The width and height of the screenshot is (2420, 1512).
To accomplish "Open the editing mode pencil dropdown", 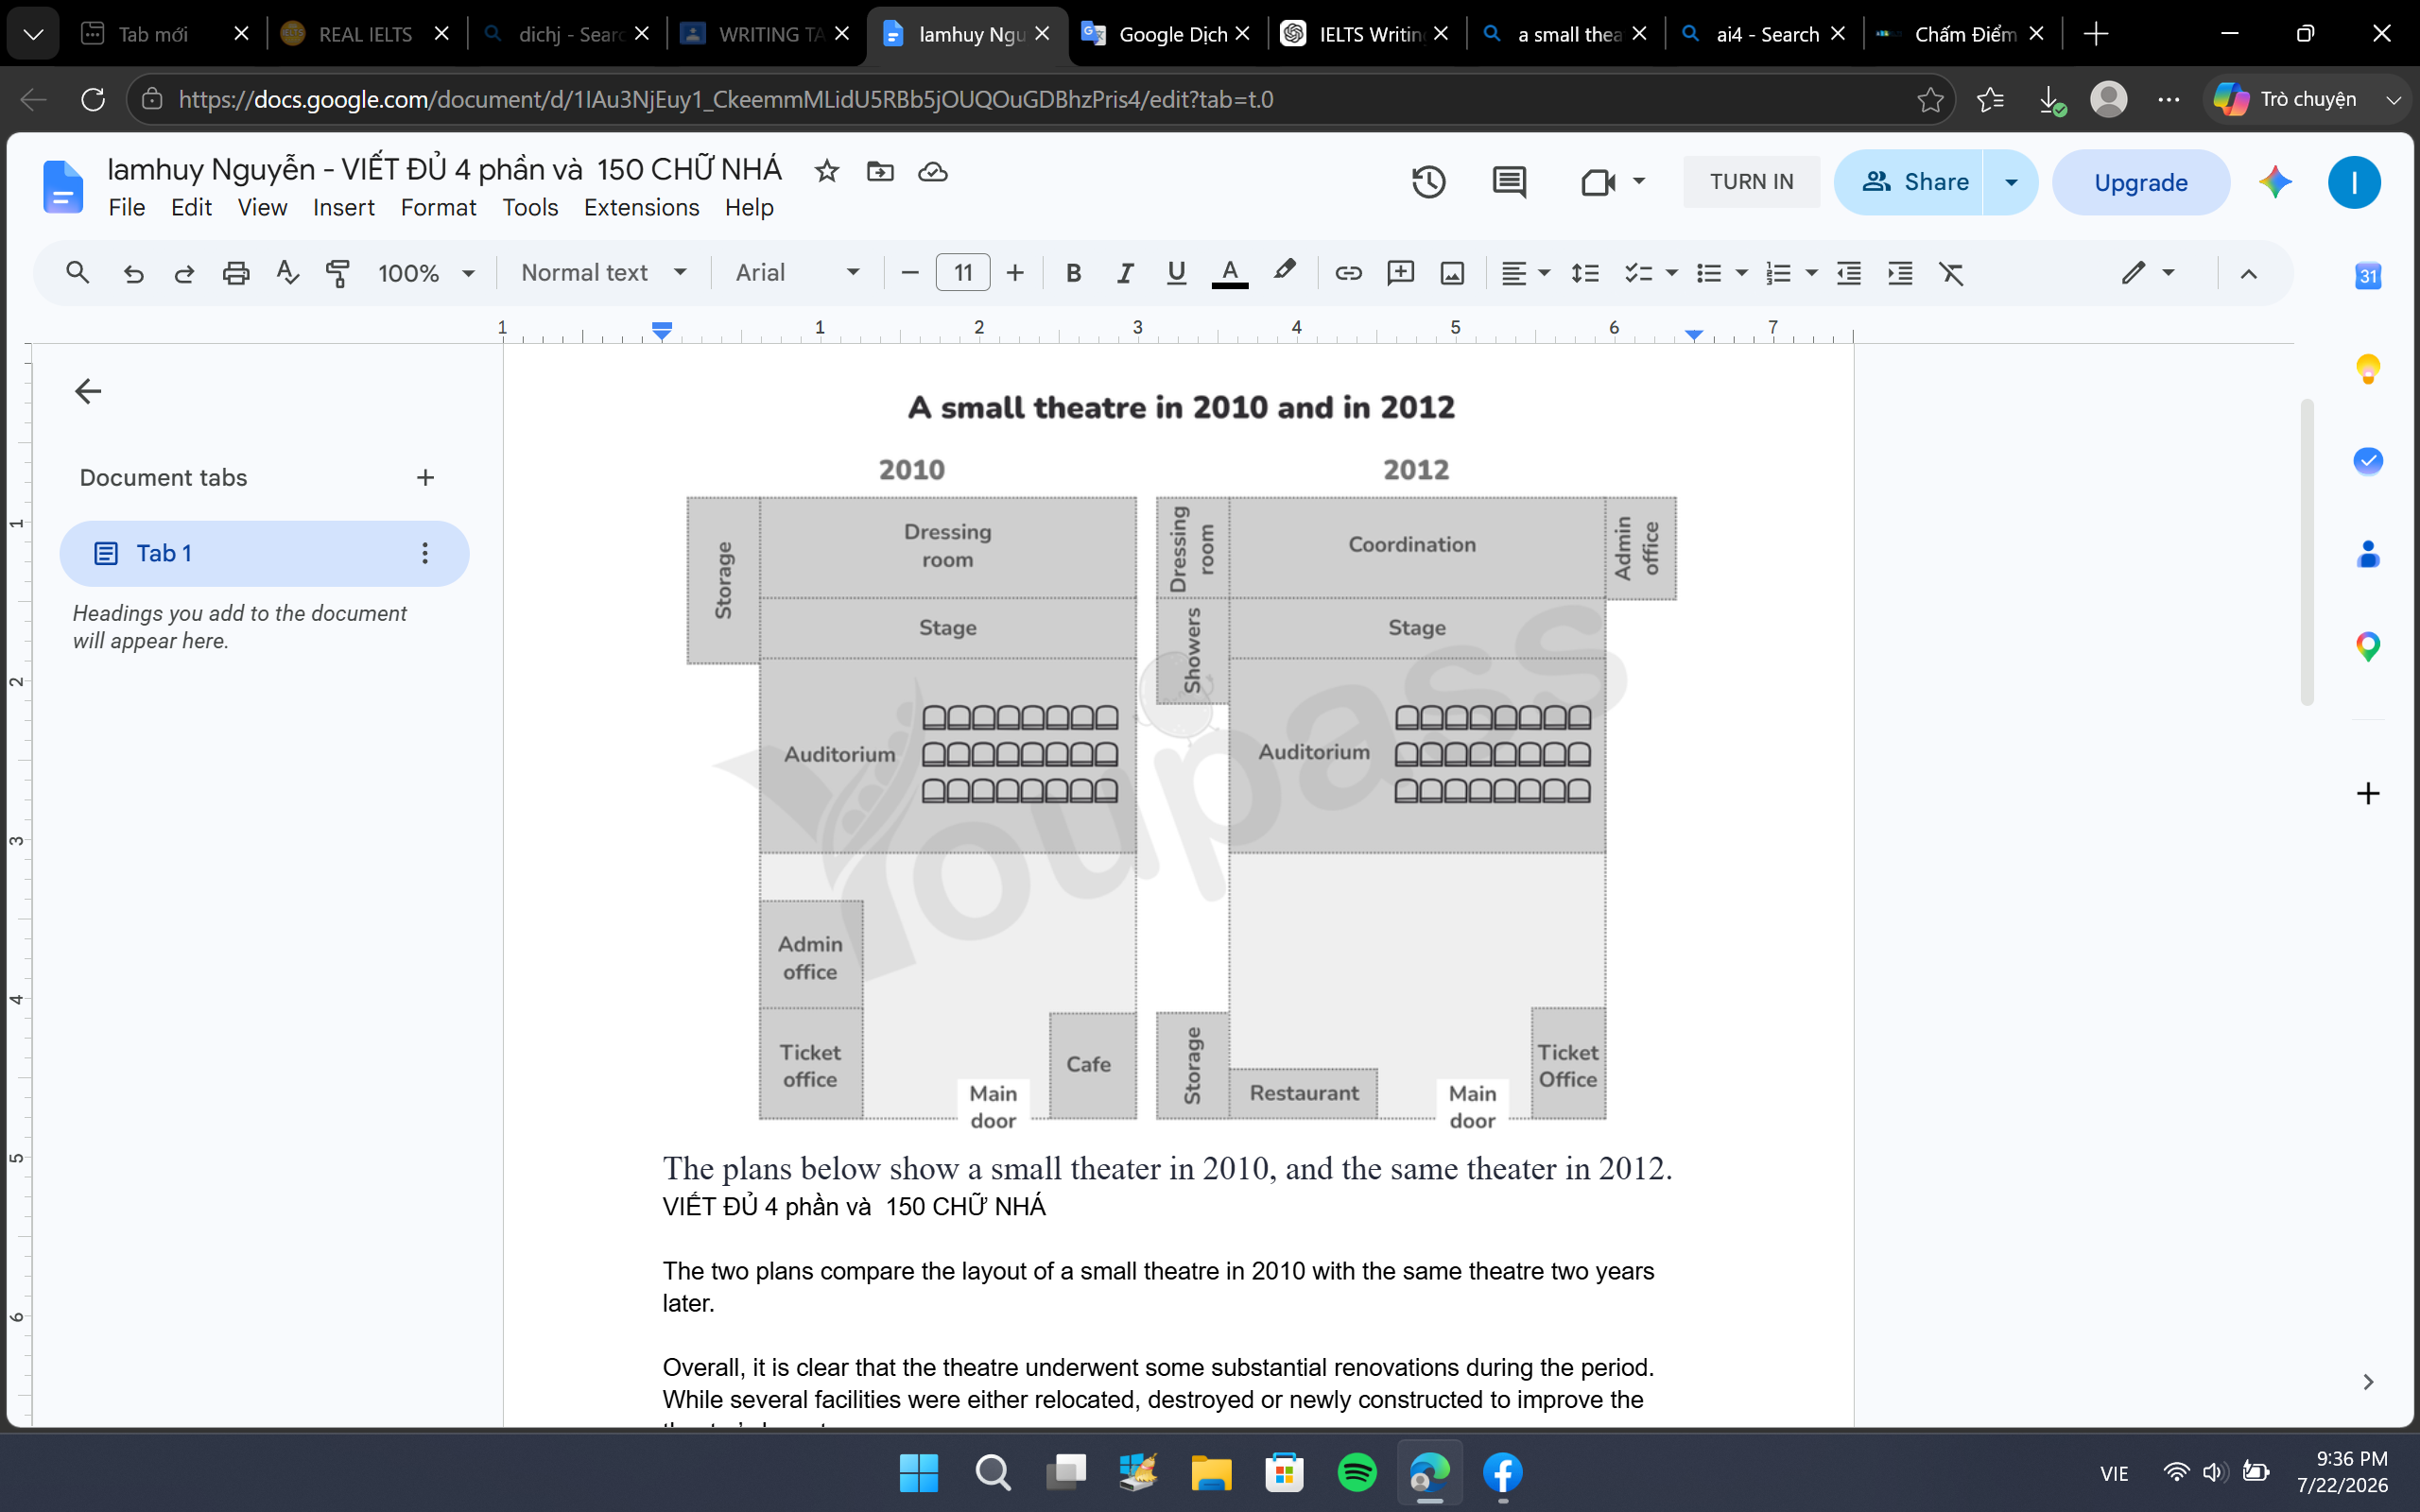I will [2148, 273].
